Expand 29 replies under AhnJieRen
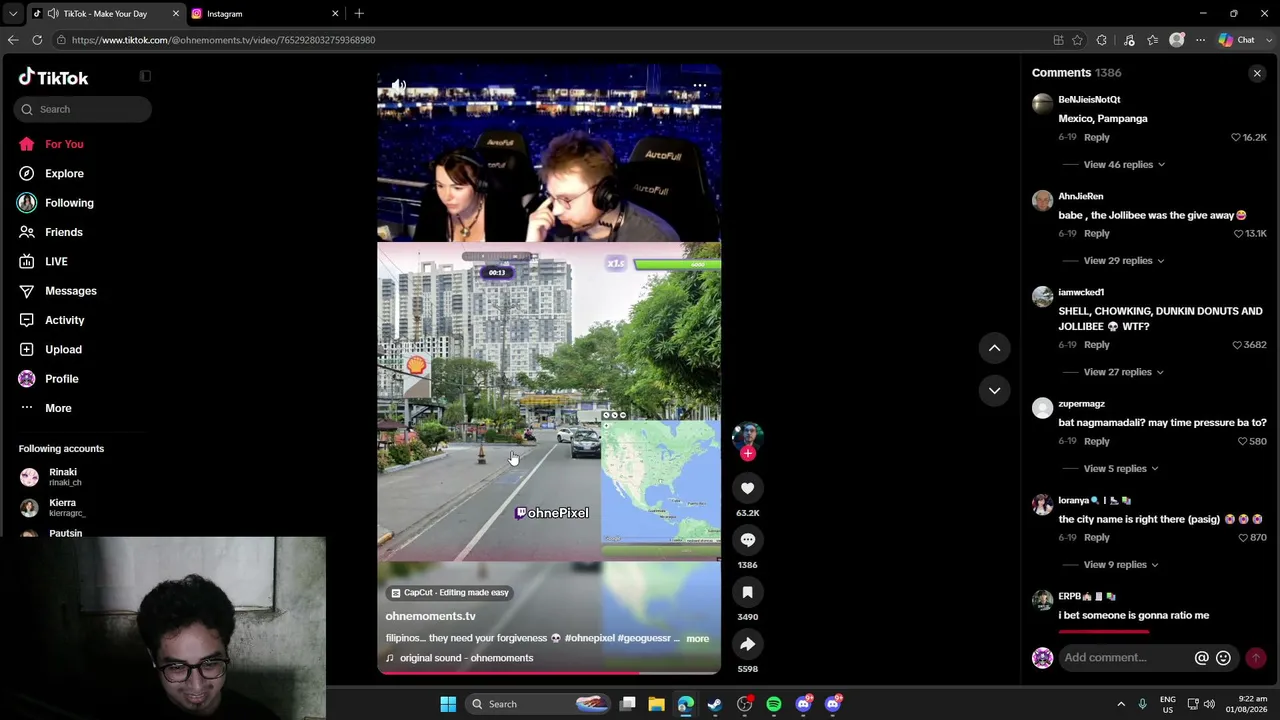Image resolution: width=1280 pixels, height=720 pixels. coord(1124,261)
